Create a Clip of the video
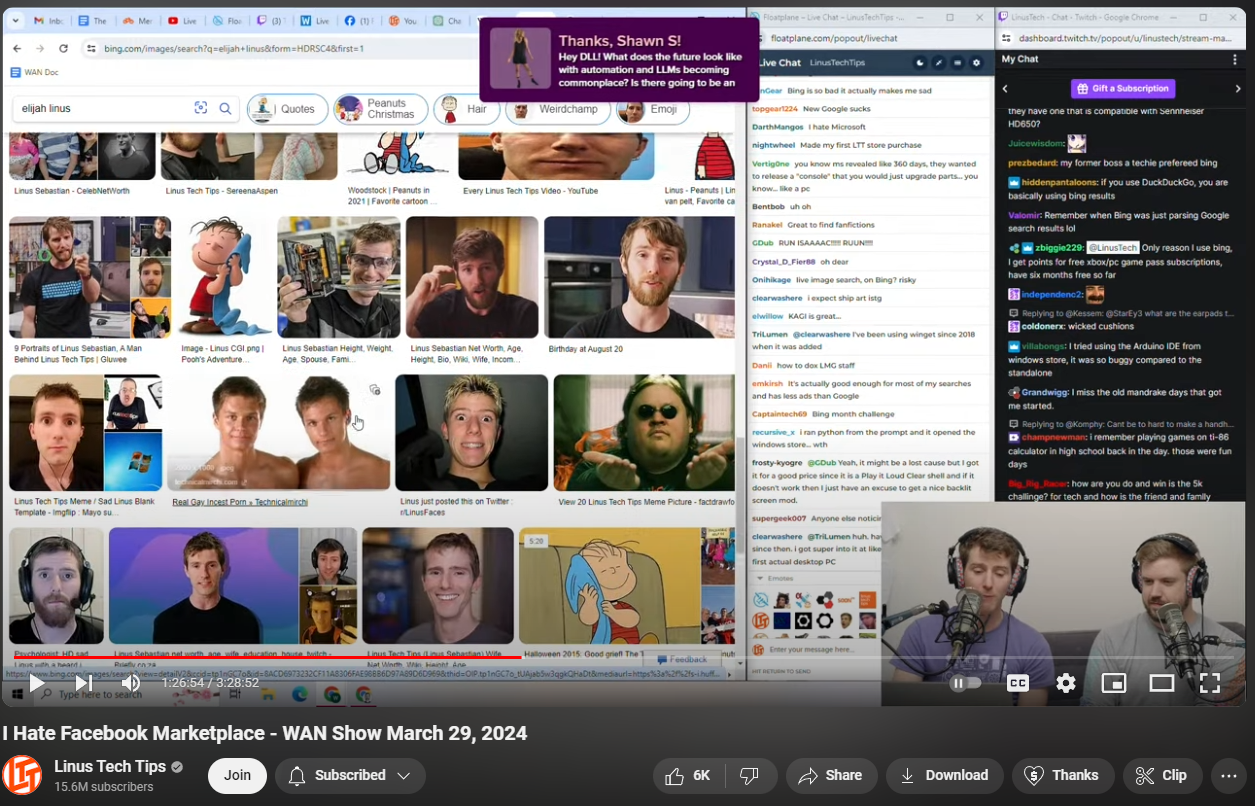 point(1162,775)
